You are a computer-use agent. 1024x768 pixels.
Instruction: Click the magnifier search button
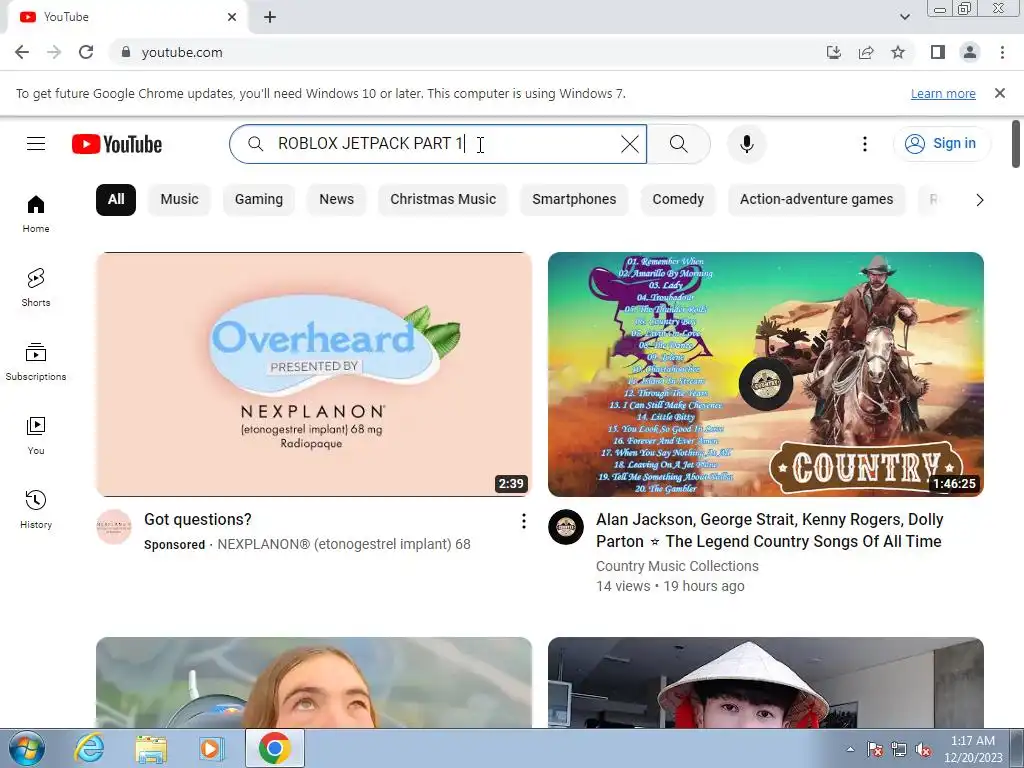(679, 144)
